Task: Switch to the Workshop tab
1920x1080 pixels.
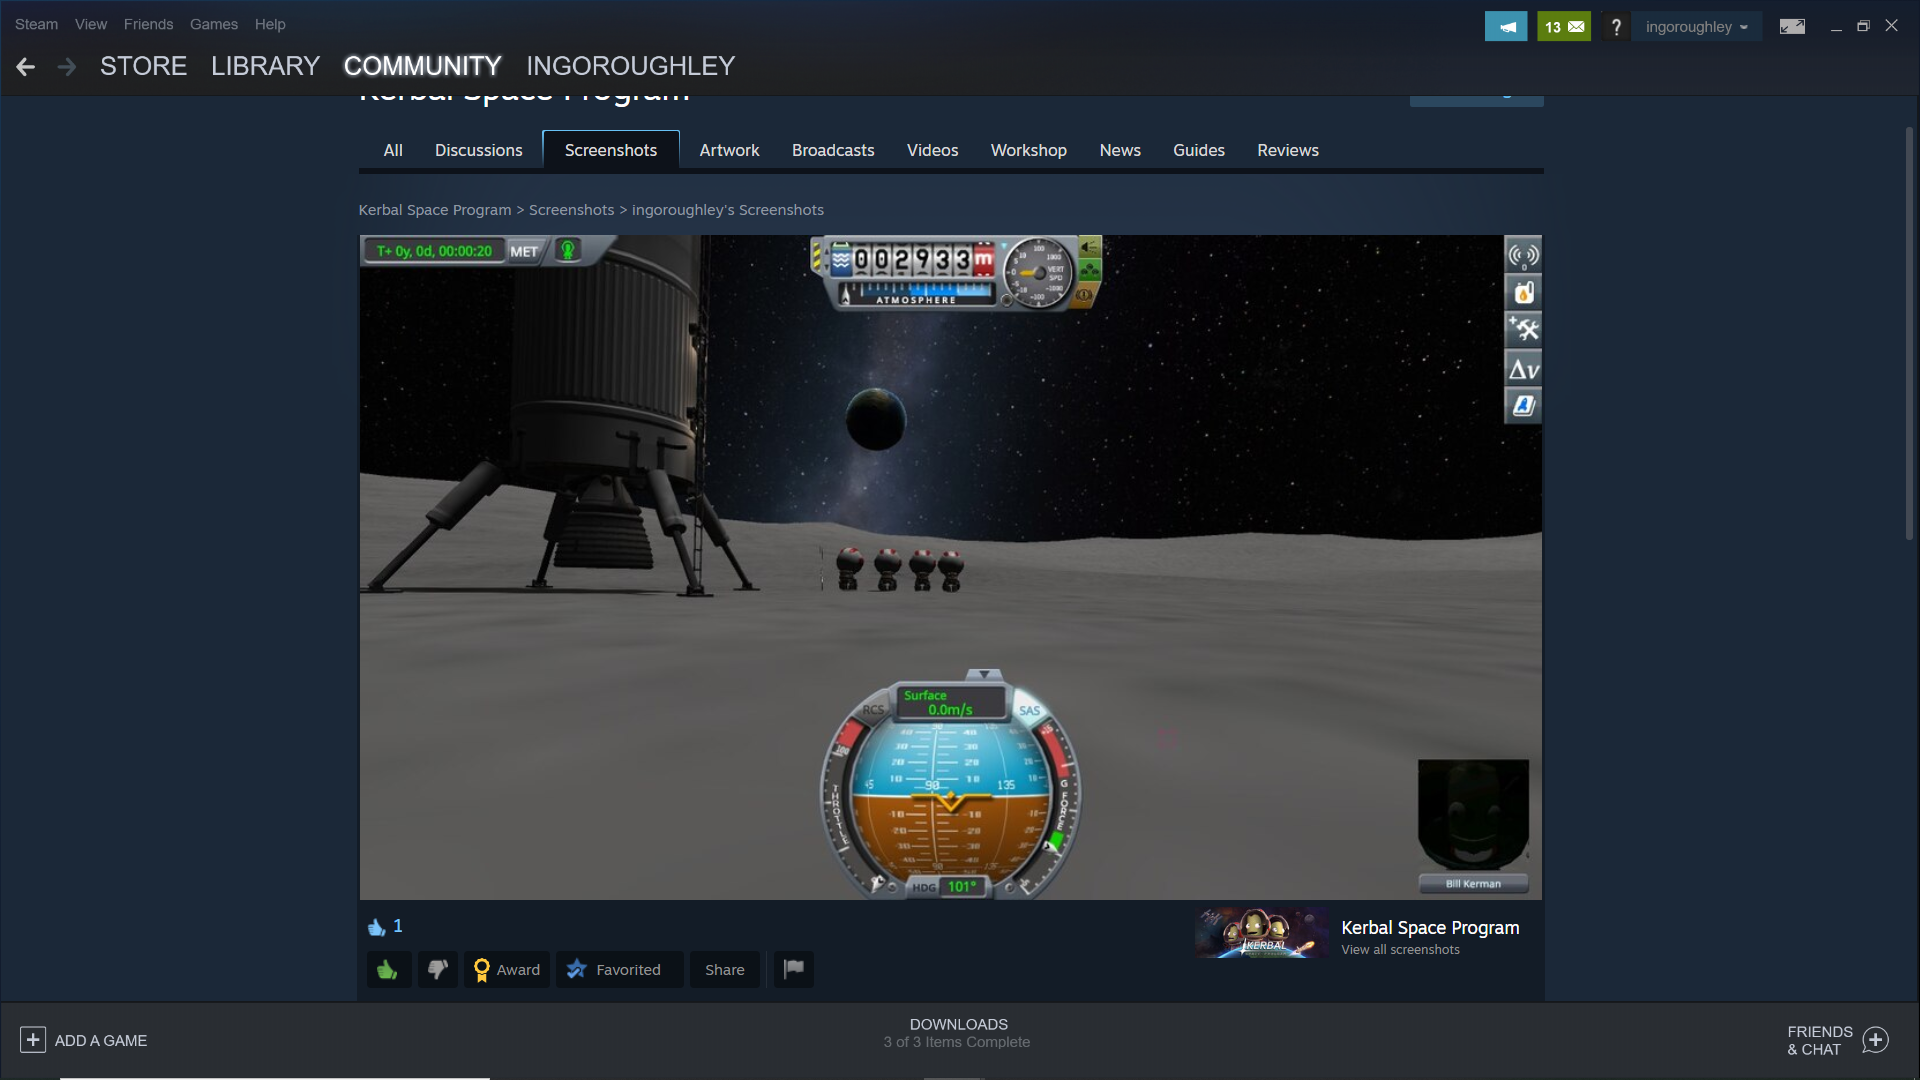Action: coord(1029,150)
